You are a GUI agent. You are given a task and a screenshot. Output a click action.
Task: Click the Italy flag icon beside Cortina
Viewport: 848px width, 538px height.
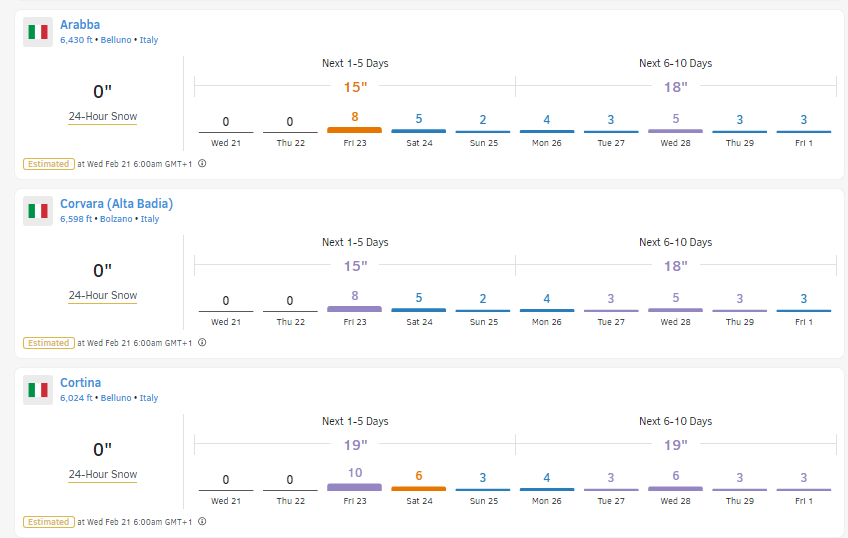point(38,390)
